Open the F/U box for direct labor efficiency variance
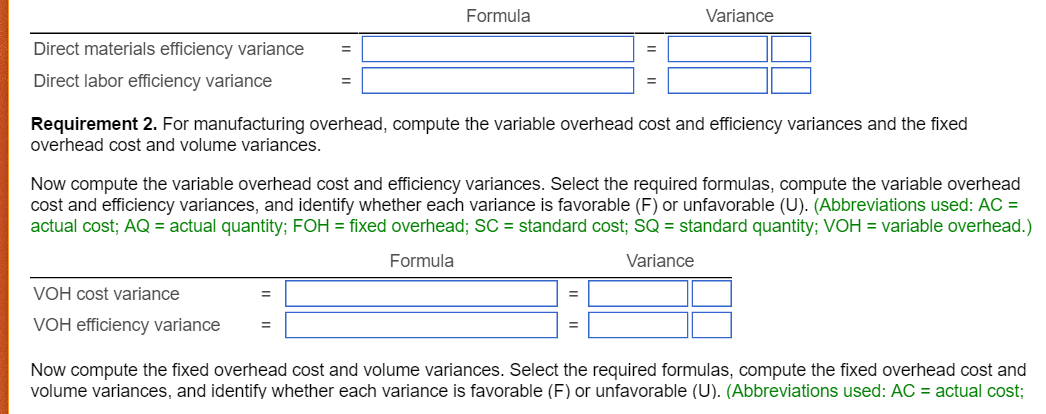Image resolution: width=1046 pixels, height=414 pixels. pos(790,81)
